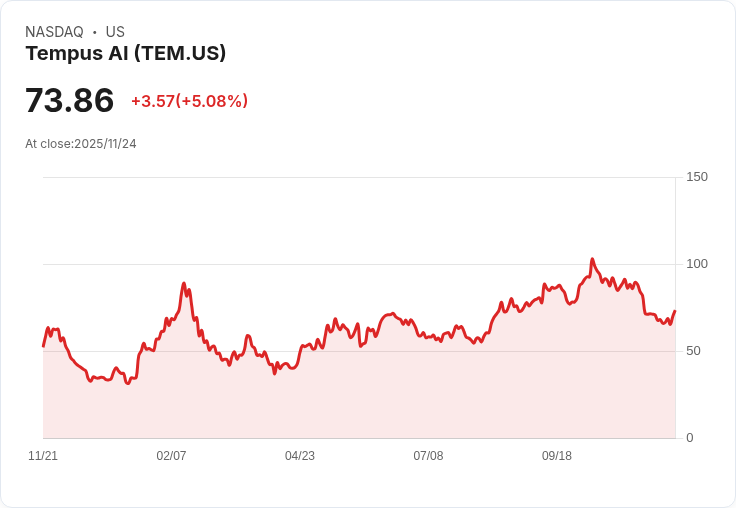Open the Tempus AI (TEM.US) title
Screen dimensions: 736x508
click(125, 53)
